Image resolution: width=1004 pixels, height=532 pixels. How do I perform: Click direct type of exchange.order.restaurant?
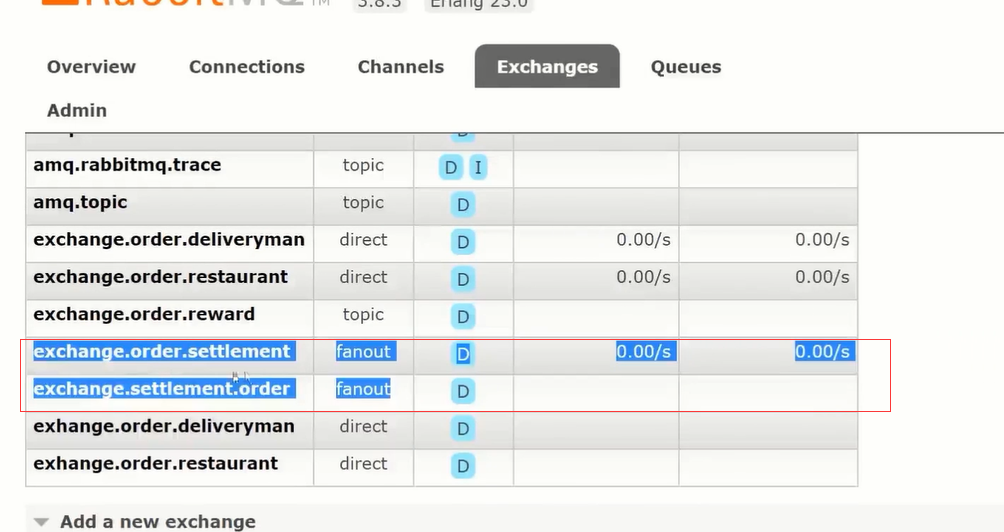point(363,277)
